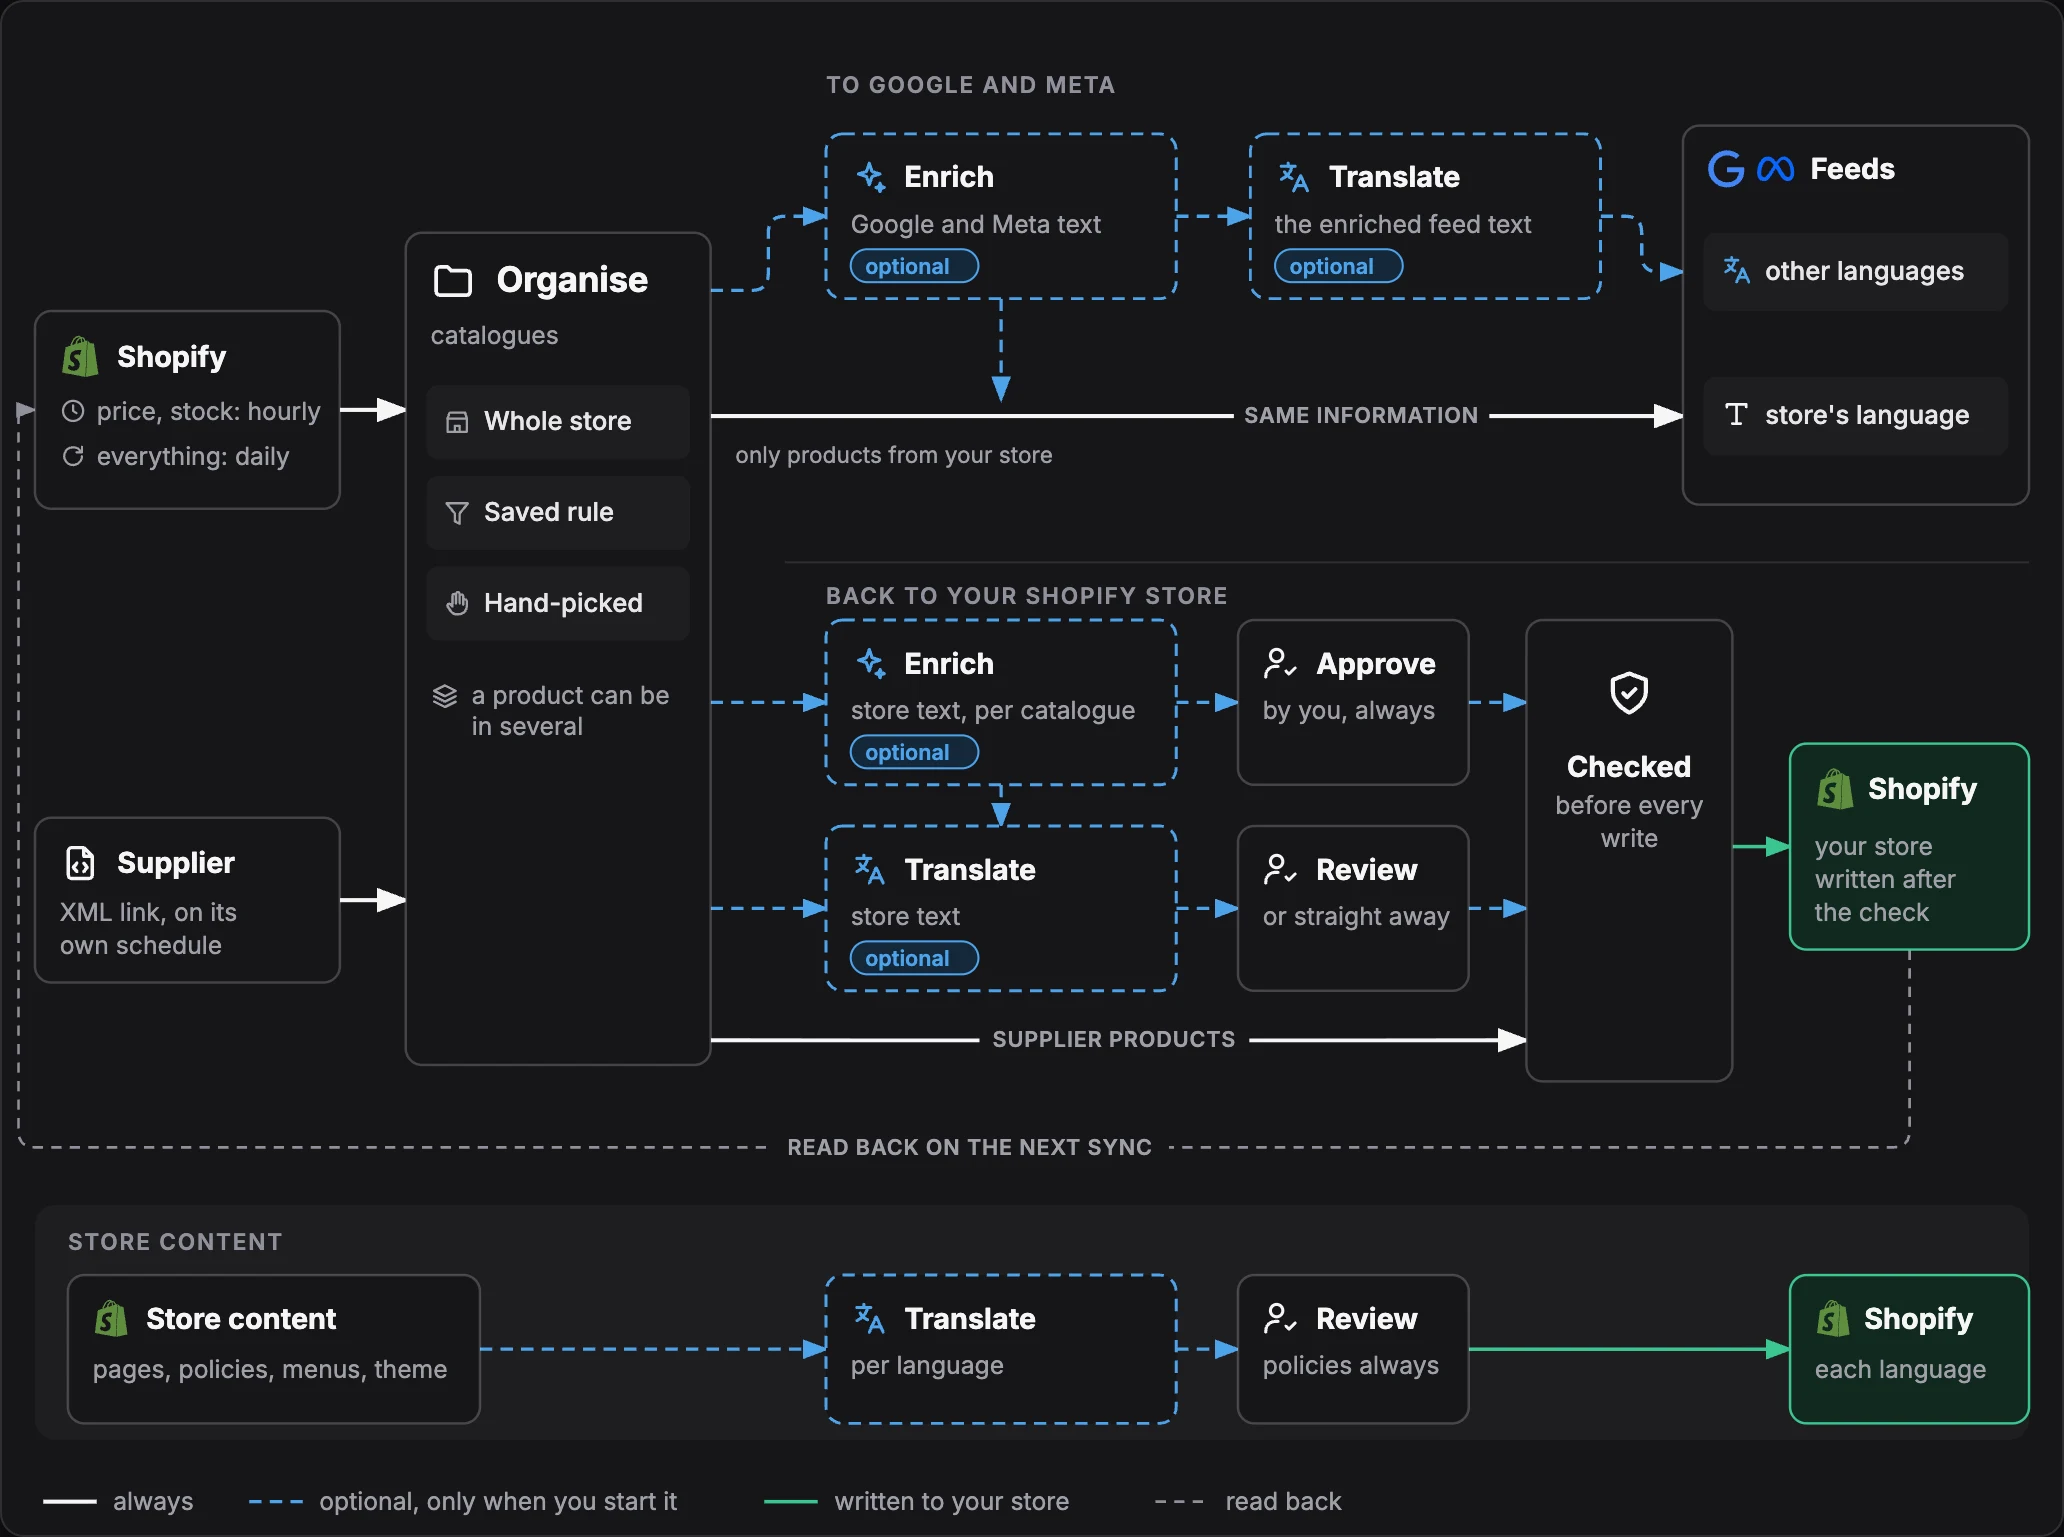Click the Shopify bag icon in Store content card
This screenshot has height=1537, width=2064.
[x=111, y=1318]
